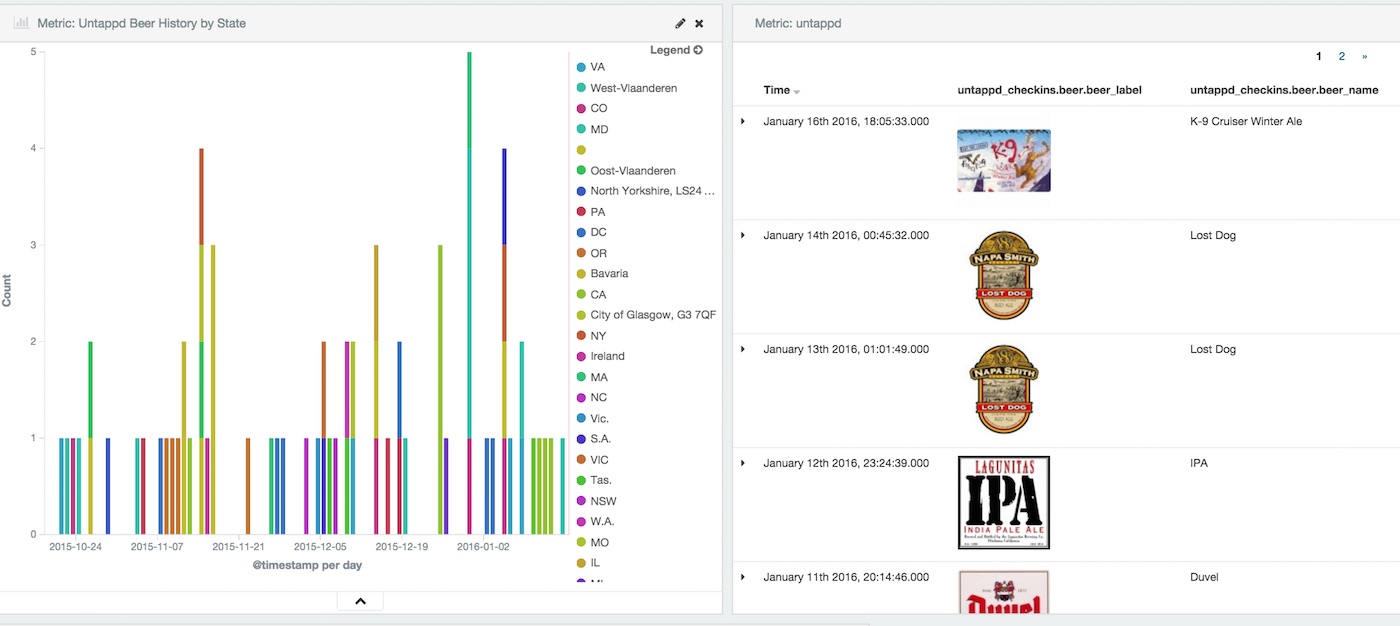
Task: Expand the January 16th 2016 row
Action: tap(743, 121)
